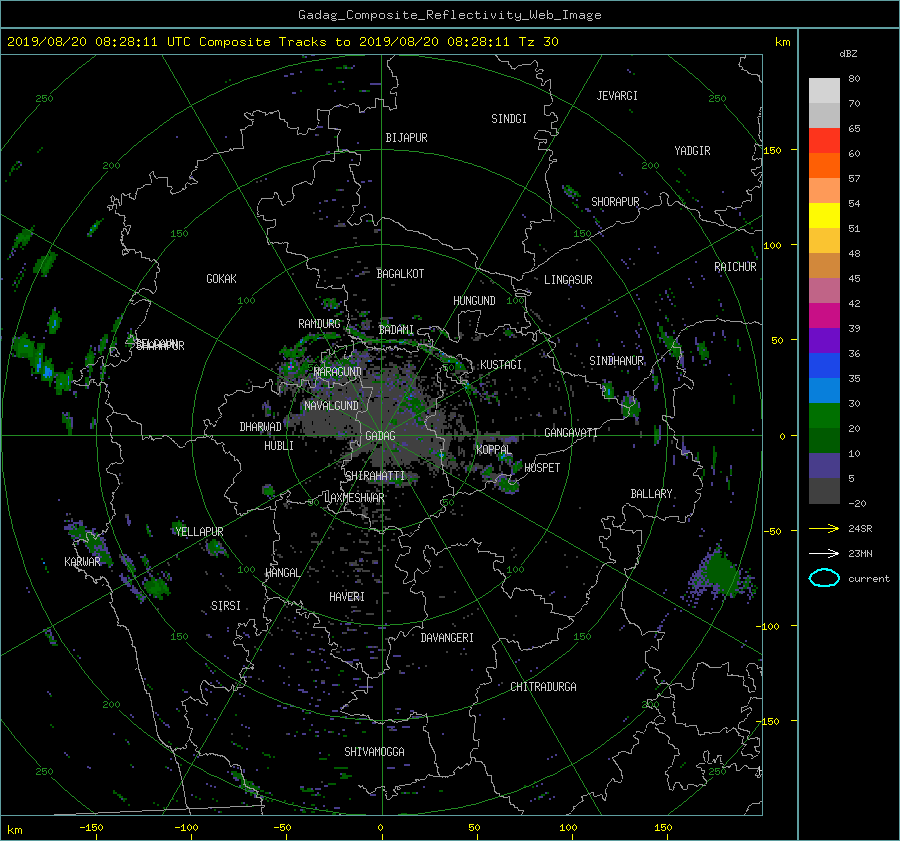Click the HANGAL city label

282,573
